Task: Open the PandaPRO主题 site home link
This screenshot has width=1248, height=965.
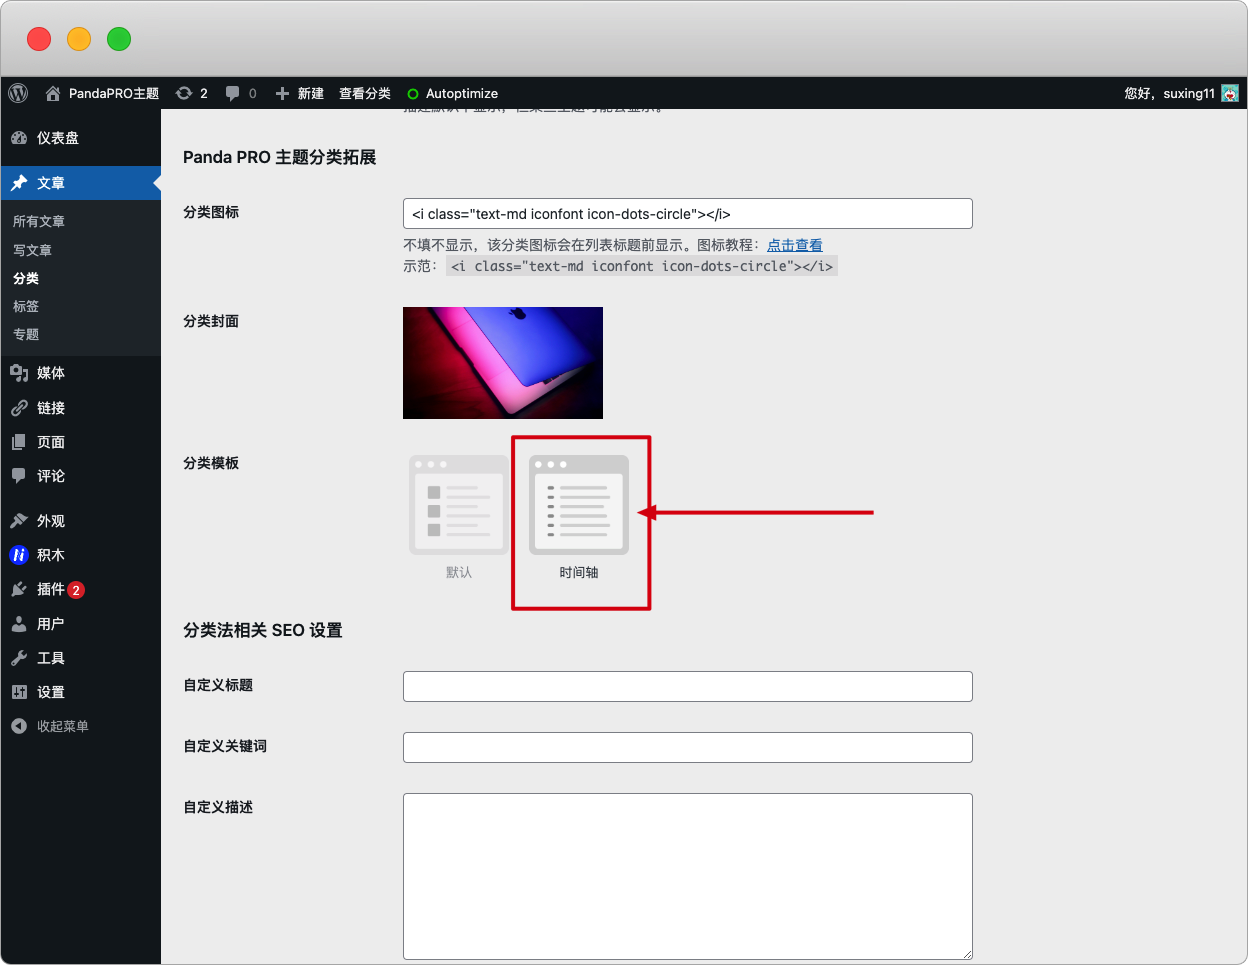Action: [102, 93]
